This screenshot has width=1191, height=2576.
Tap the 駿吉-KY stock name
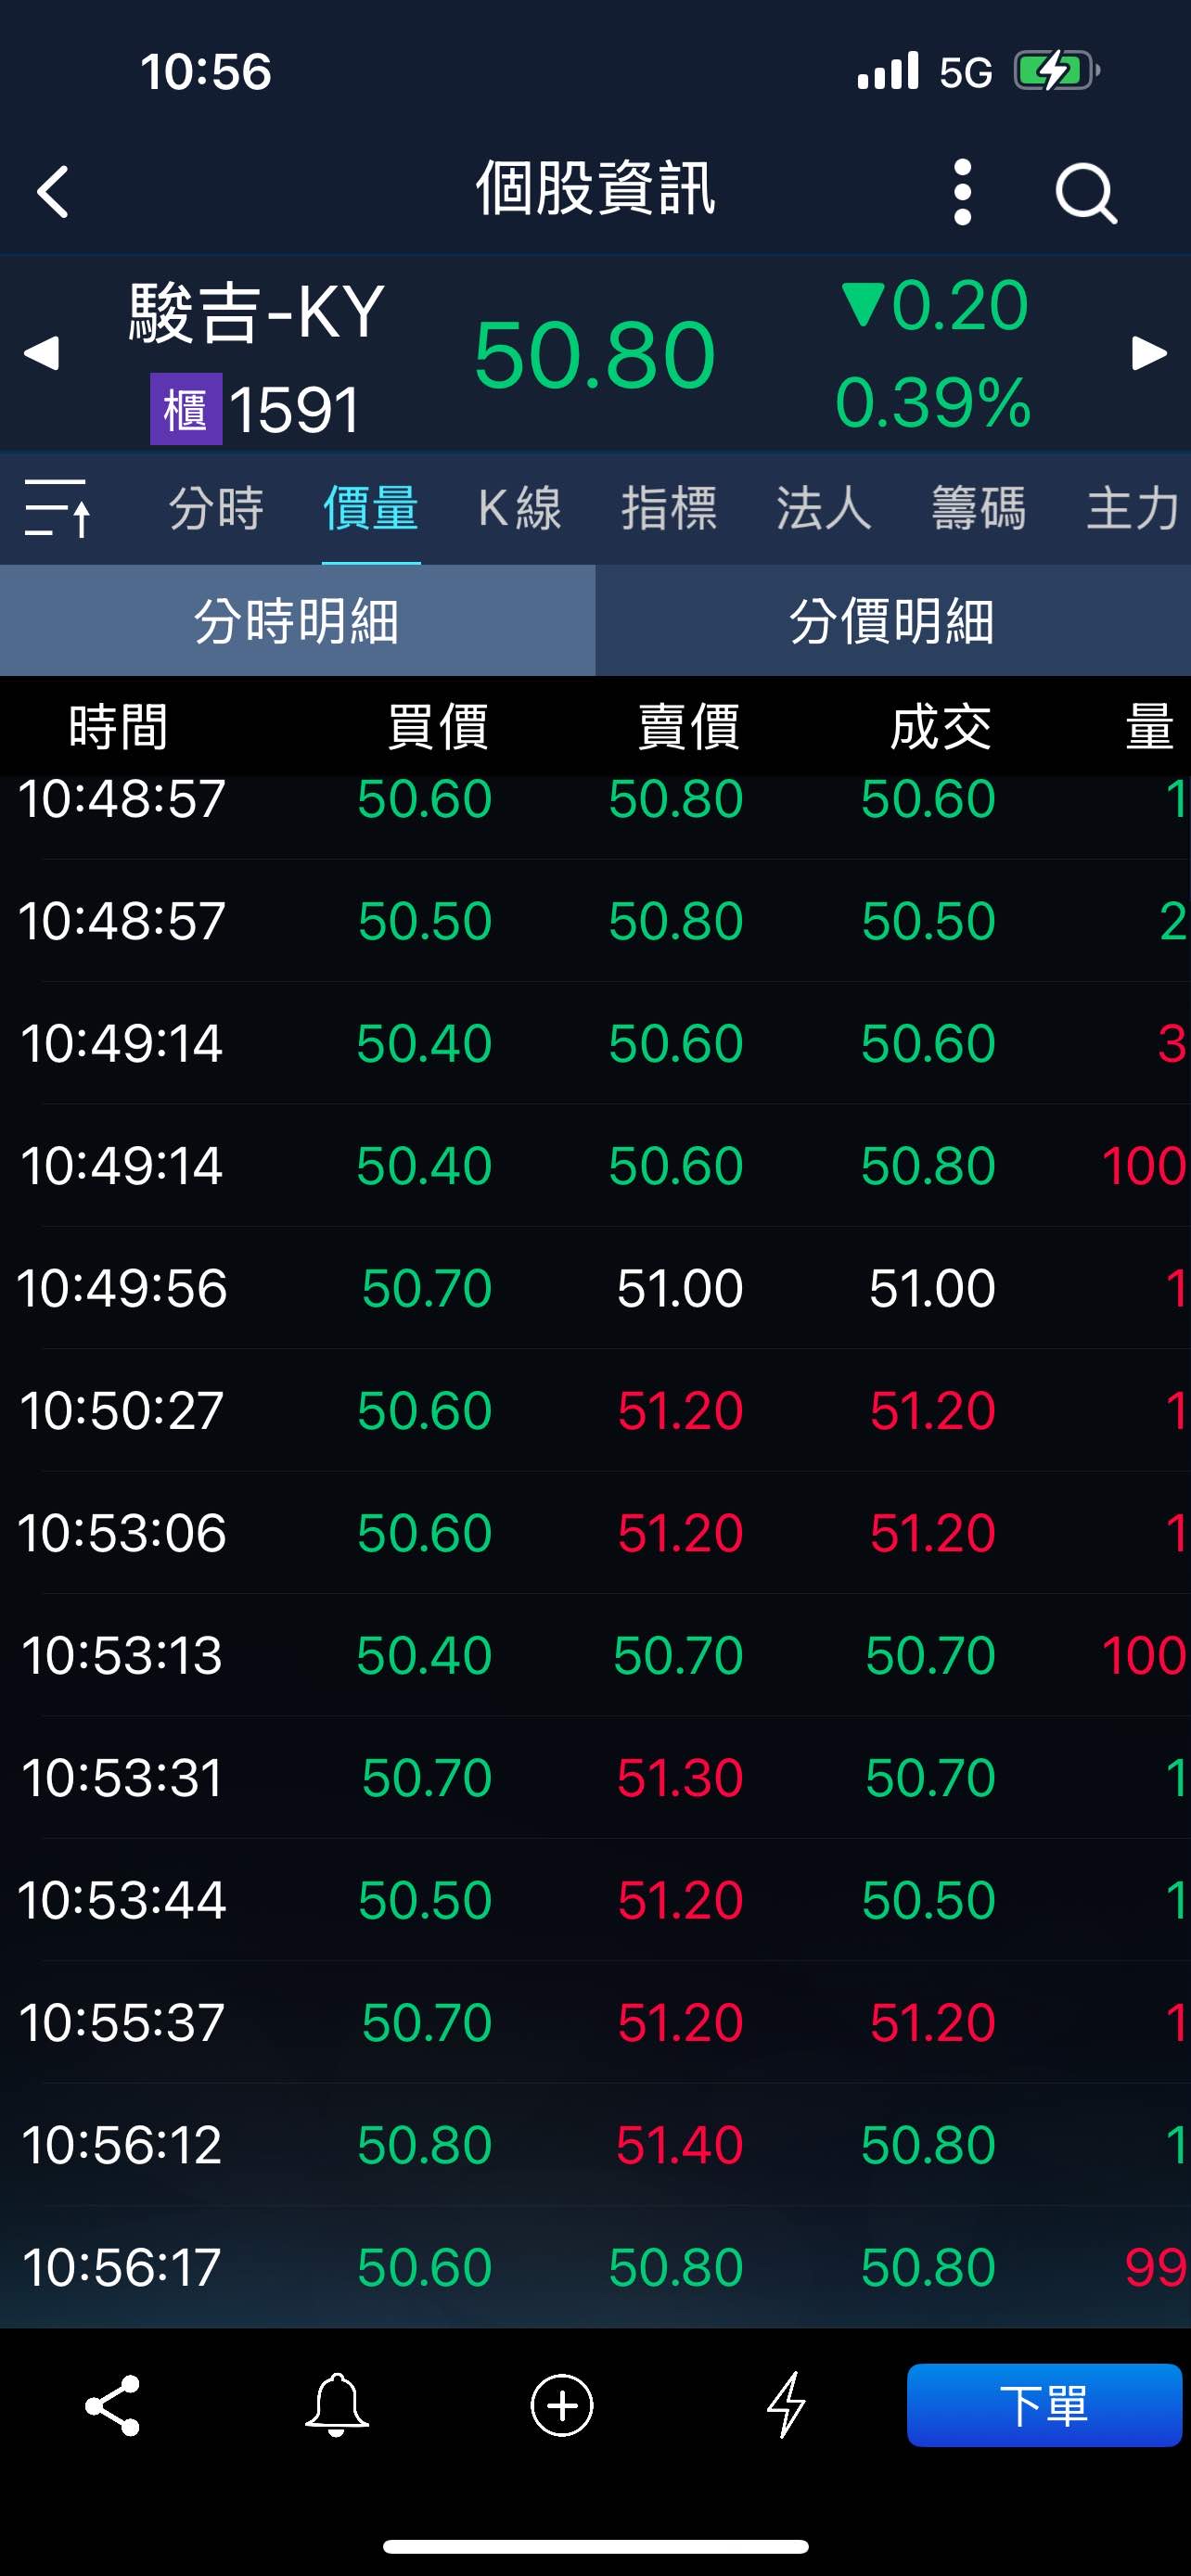(x=257, y=313)
